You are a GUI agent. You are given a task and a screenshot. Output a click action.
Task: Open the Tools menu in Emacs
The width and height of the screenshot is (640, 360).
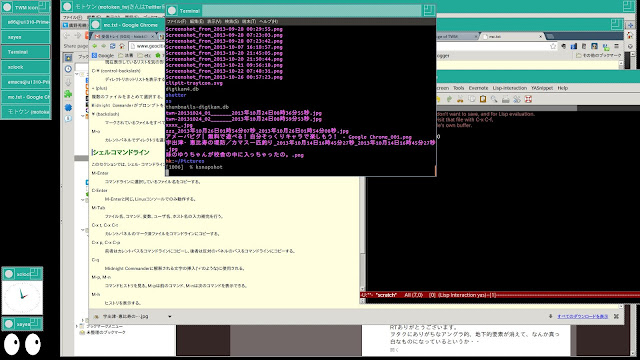(458, 88)
